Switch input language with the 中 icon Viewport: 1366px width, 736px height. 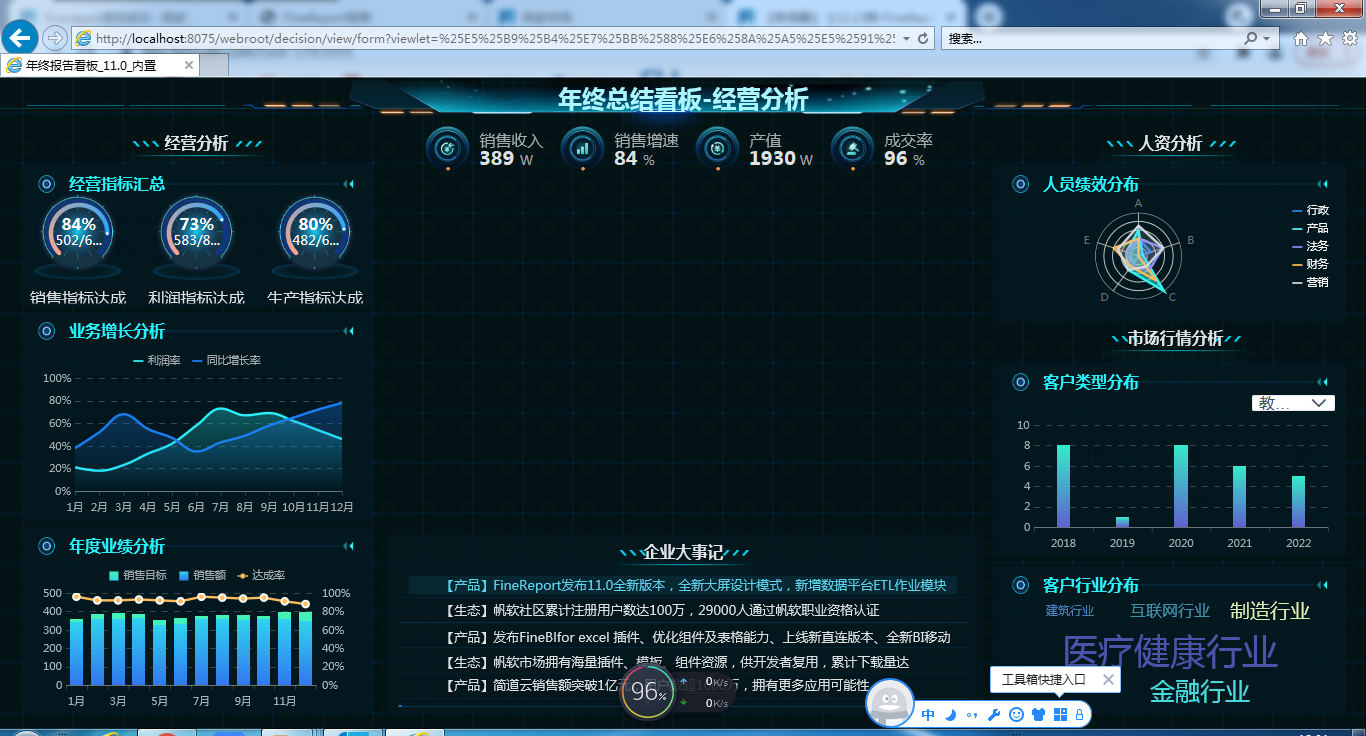point(928,714)
